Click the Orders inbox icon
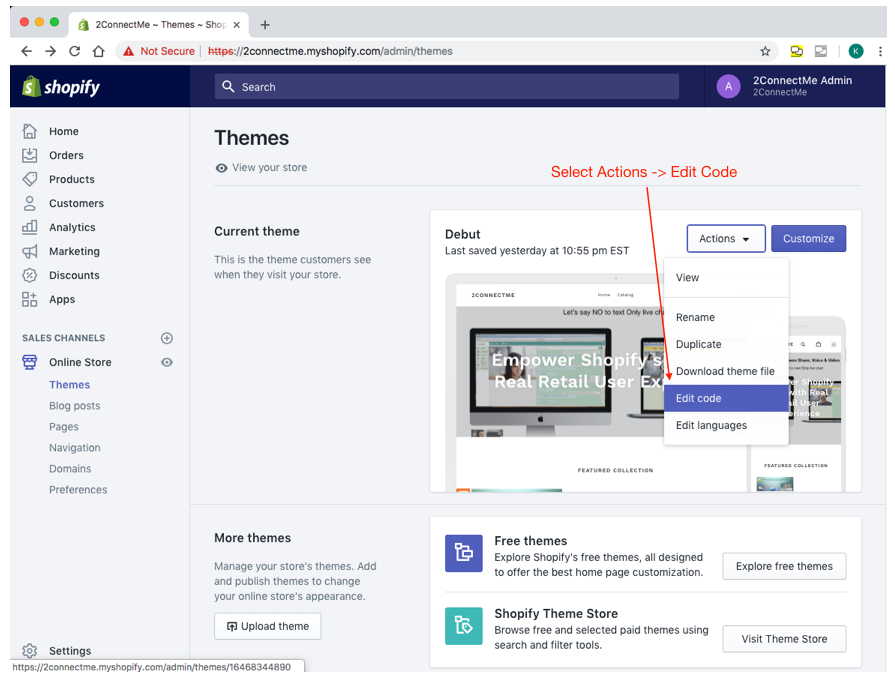Viewport: 895px width, 680px height. click(x=30, y=155)
